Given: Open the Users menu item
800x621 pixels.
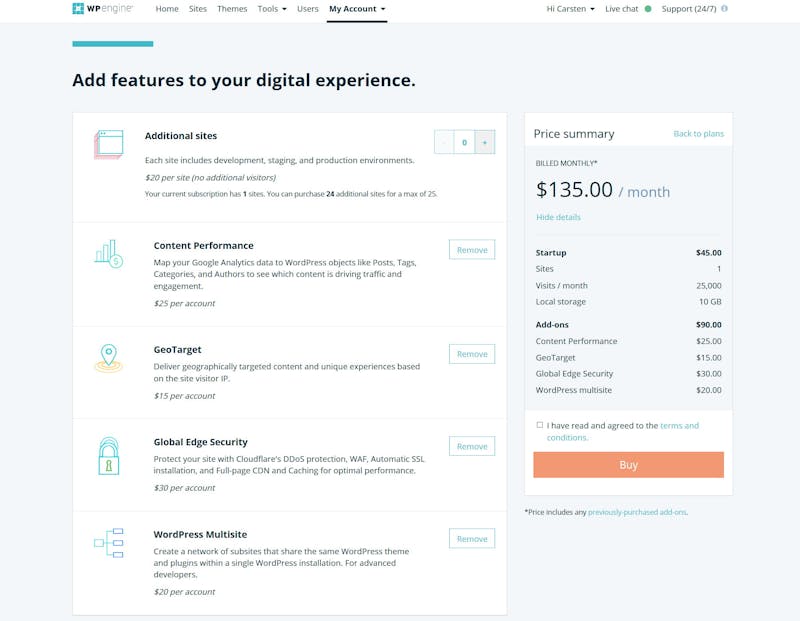Looking at the screenshot, I should (308, 9).
